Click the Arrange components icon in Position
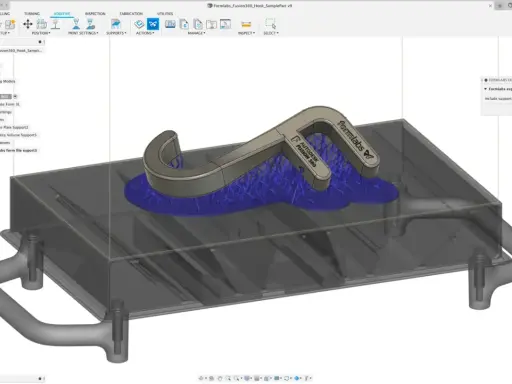This screenshot has width=512, height=384. (x=42, y=24)
